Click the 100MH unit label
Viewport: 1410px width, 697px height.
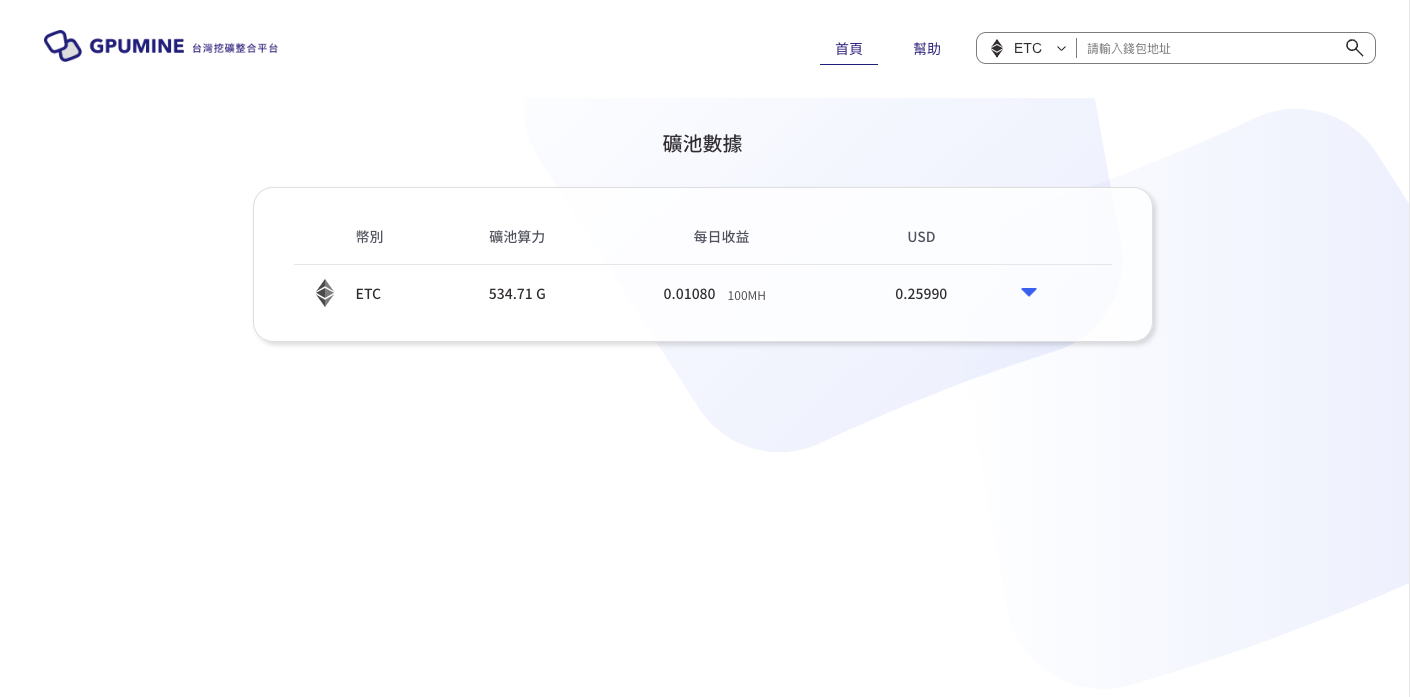pyautogui.click(x=746, y=295)
